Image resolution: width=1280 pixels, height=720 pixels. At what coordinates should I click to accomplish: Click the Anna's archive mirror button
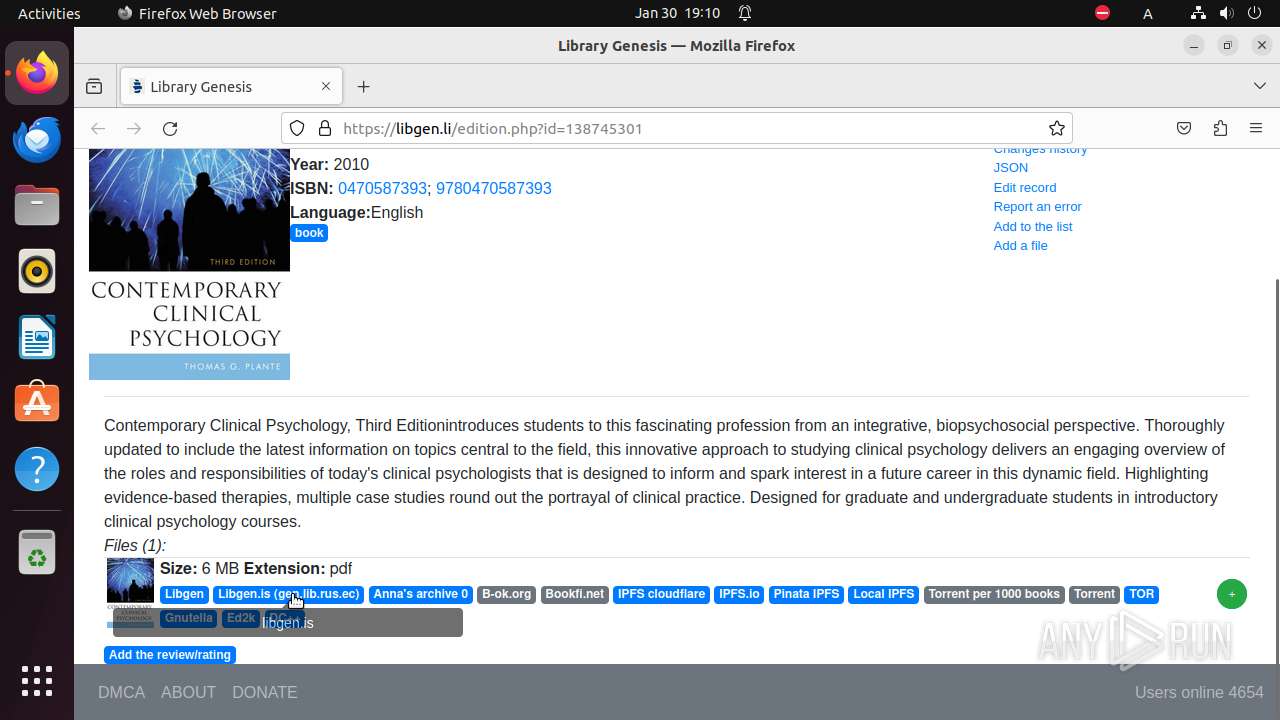coord(420,594)
